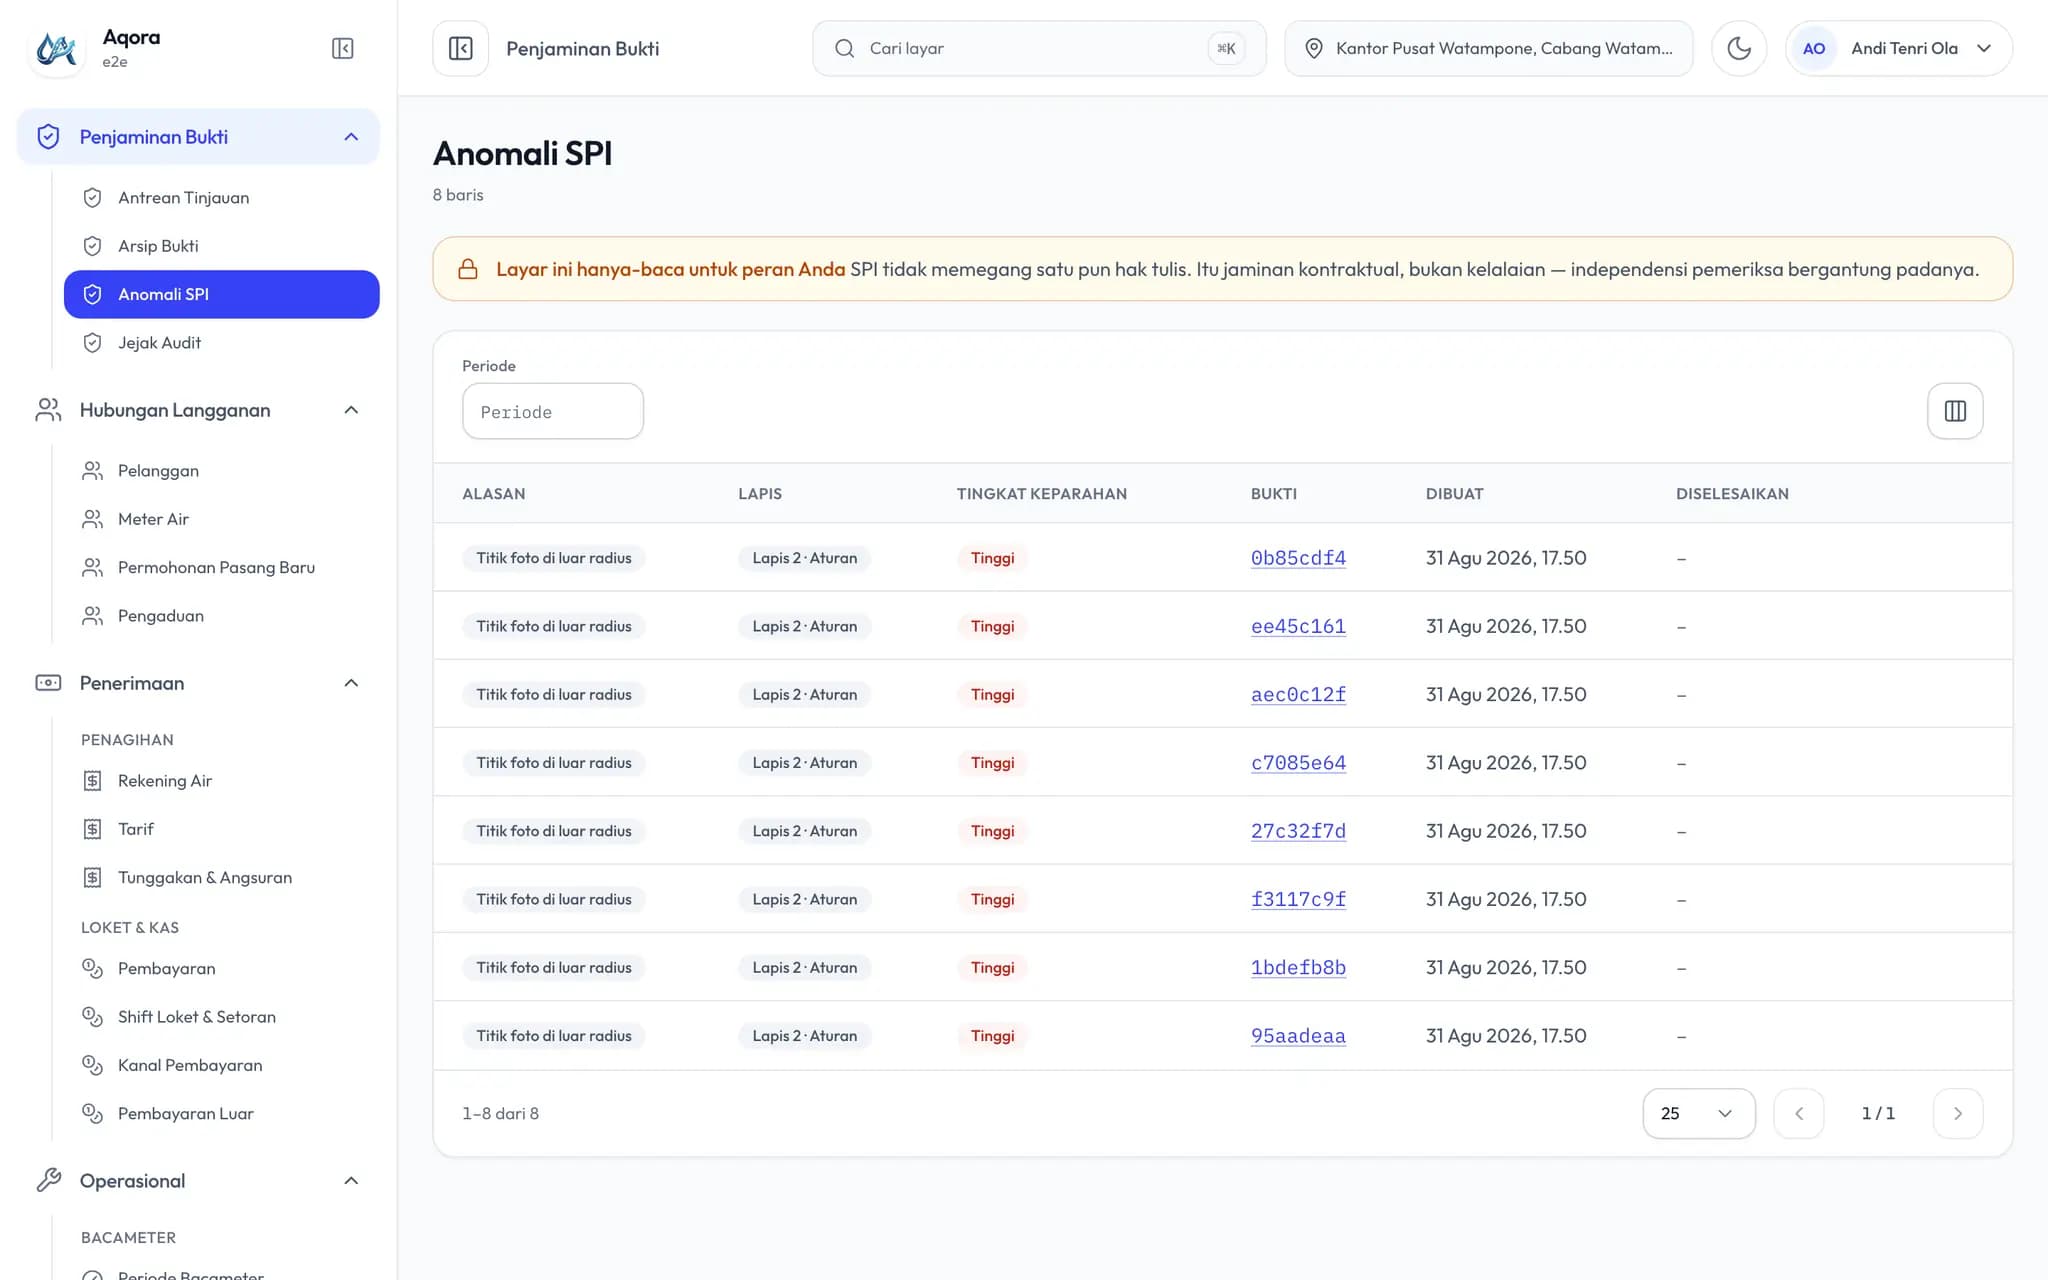This screenshot has height=1280, width=2048.
Task: Go to the previous page arrow
Action: tap(1798, 1113)
